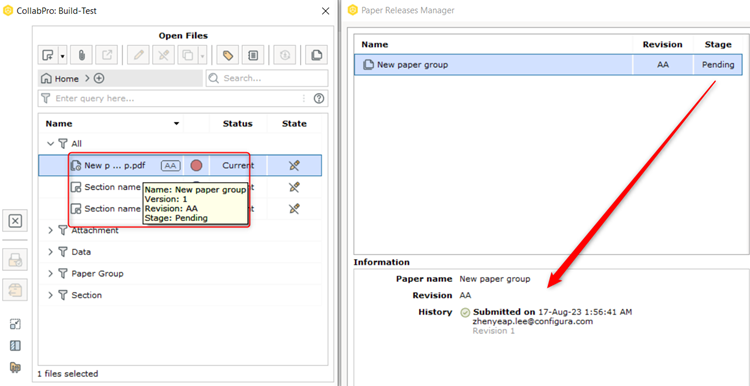This screenshot has width=750, height=386.
Task: Click the tag label toolbar icon
Action: [x=228, y=55]
